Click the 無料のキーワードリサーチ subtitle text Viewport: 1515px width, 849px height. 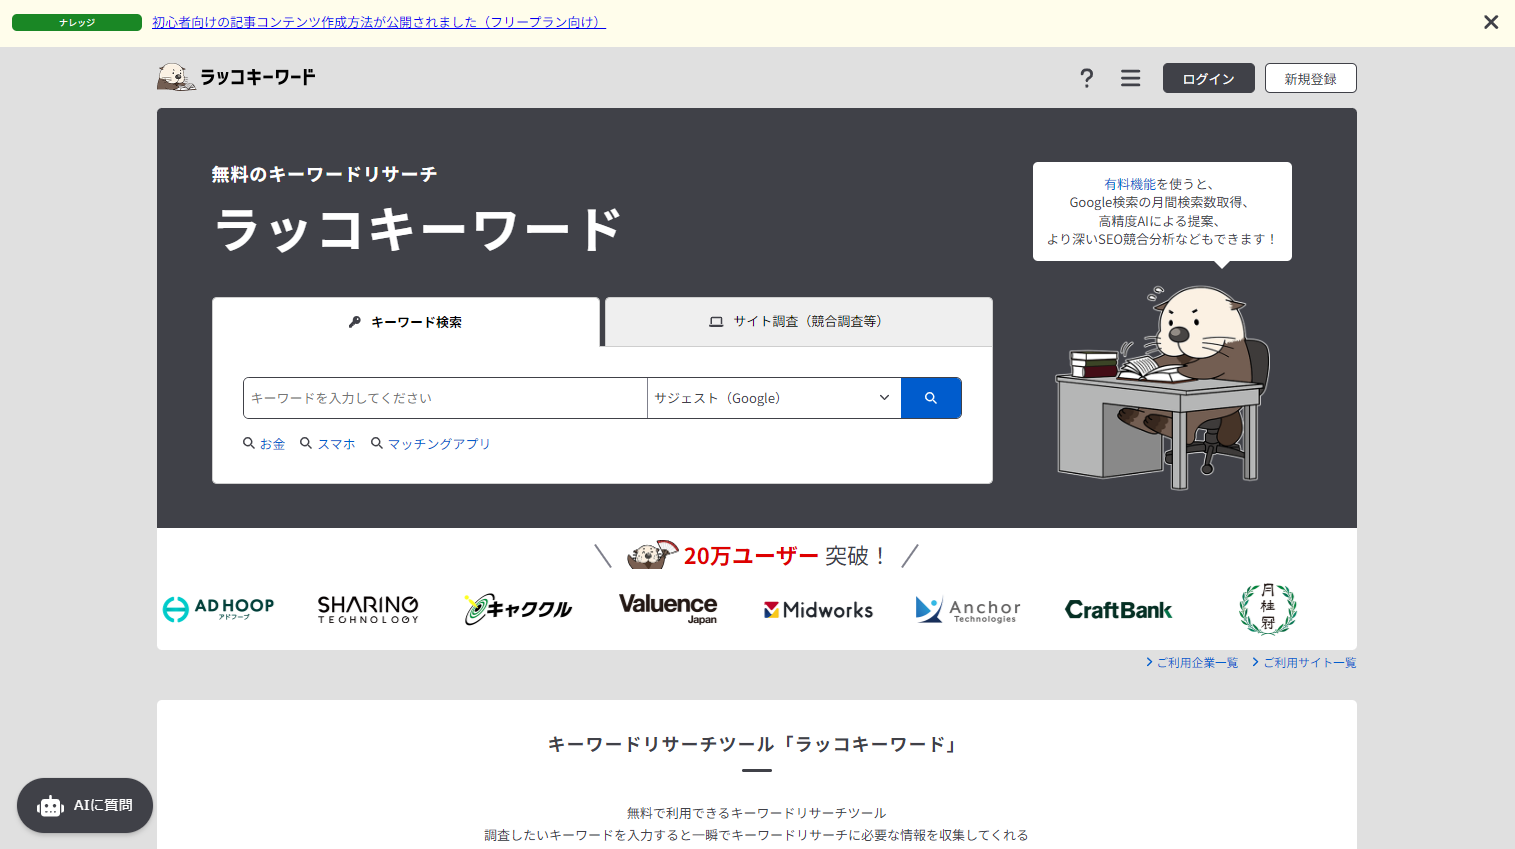[324, 174]
